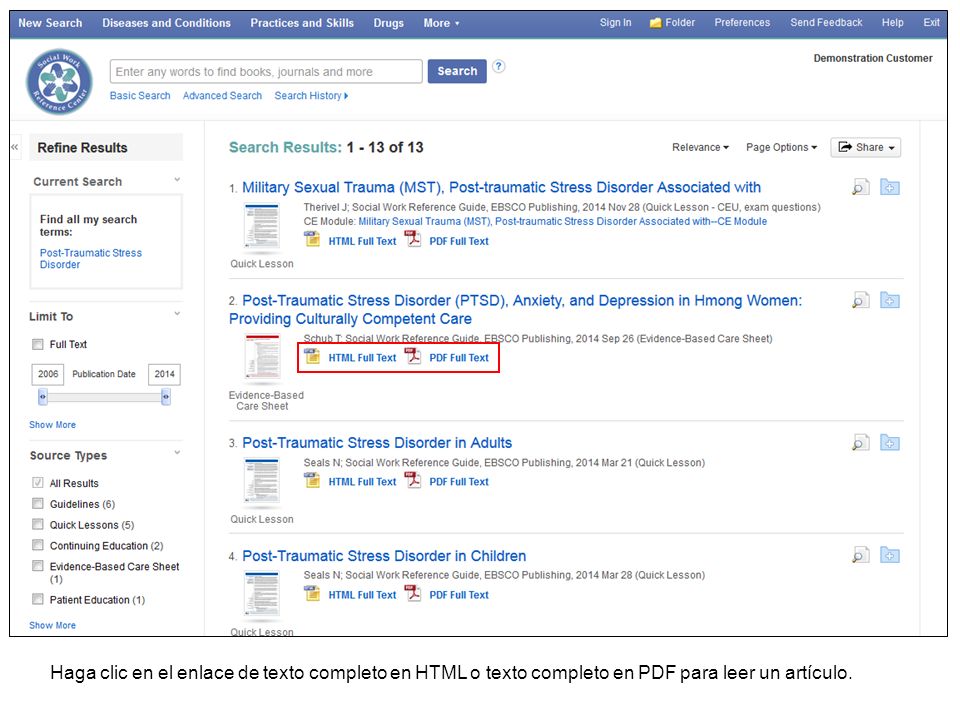Screen dimensions: 960x720
Task: Enable the Full Text limiter checkbox
Action: pyautogui.click(x=38, y=344)
